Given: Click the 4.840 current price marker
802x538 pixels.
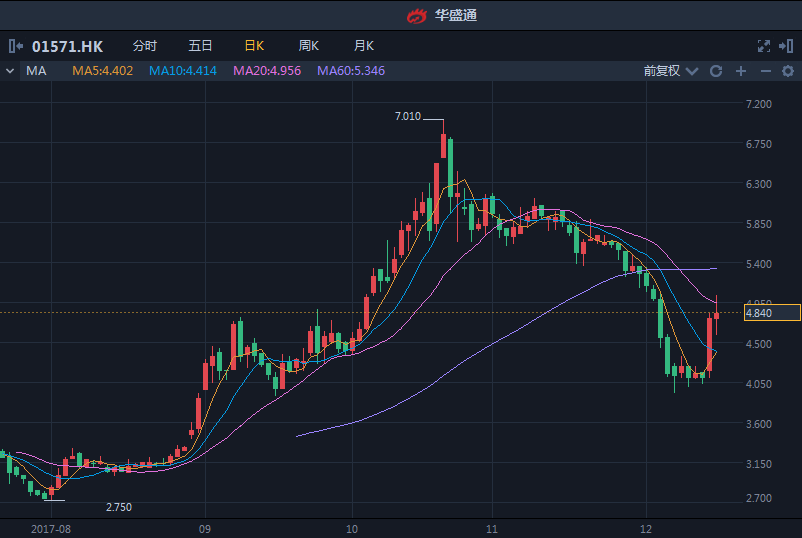Looking at the screenshot, I should pyautogui.click(x=771, y=313).
